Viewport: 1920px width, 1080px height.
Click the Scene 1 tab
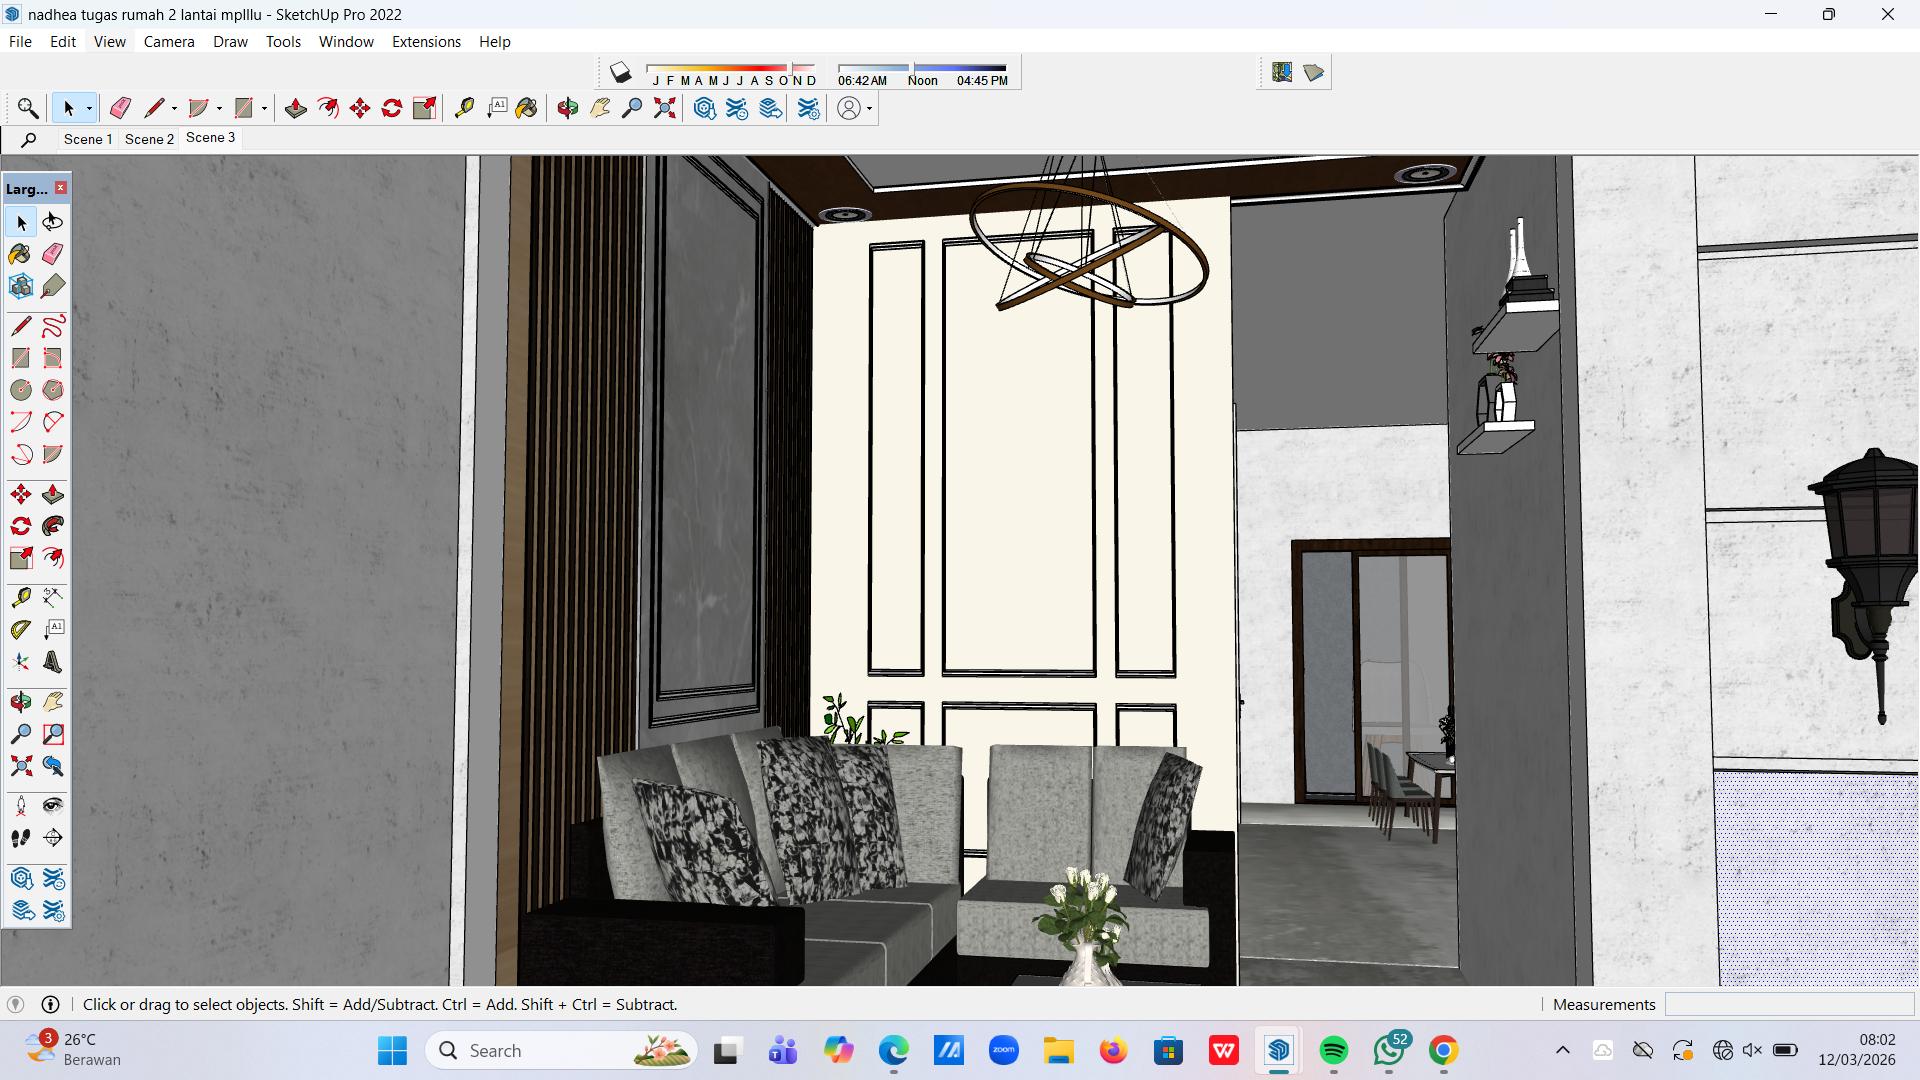(x=88, y=139)
